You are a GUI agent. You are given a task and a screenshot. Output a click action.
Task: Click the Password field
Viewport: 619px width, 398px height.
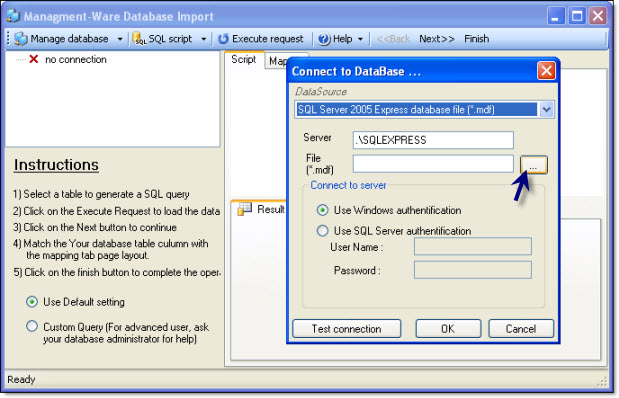click(x=473, y=270)
